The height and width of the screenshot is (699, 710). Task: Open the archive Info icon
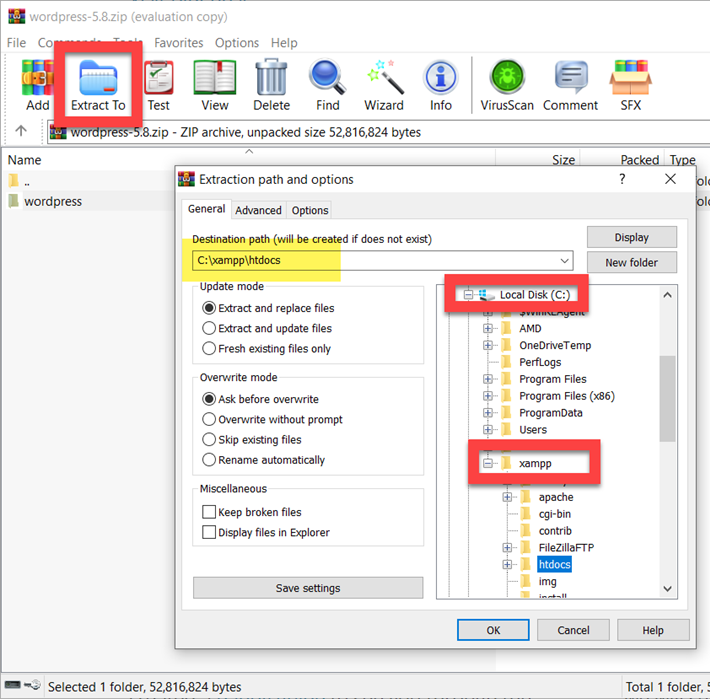pyautogui.click(x=440, y=81)
